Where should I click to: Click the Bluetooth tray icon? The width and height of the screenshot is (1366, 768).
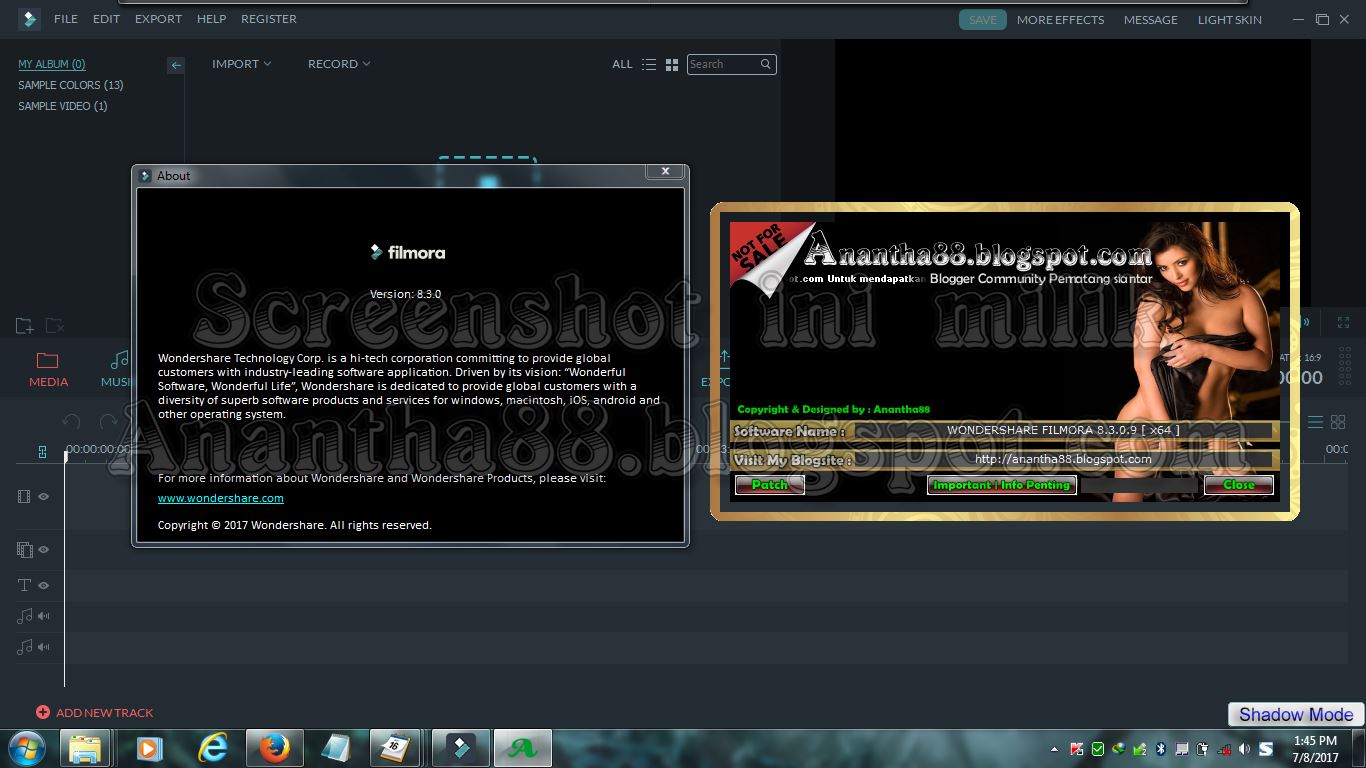1161,749
